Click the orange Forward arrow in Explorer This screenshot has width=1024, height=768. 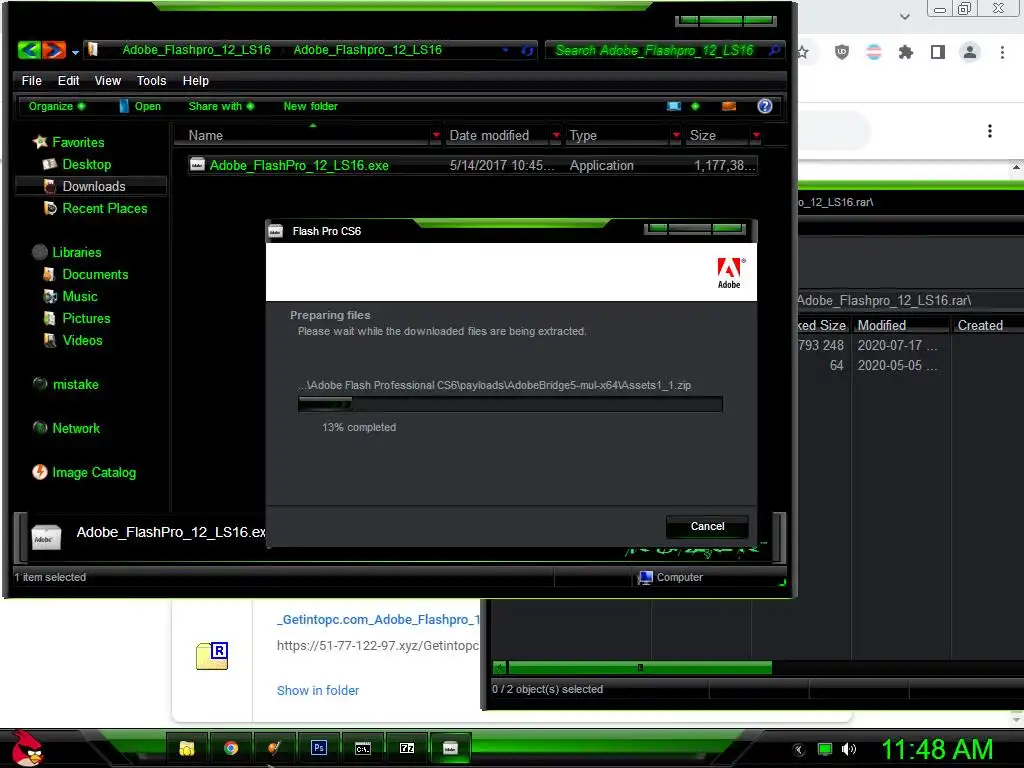(54, 50)
